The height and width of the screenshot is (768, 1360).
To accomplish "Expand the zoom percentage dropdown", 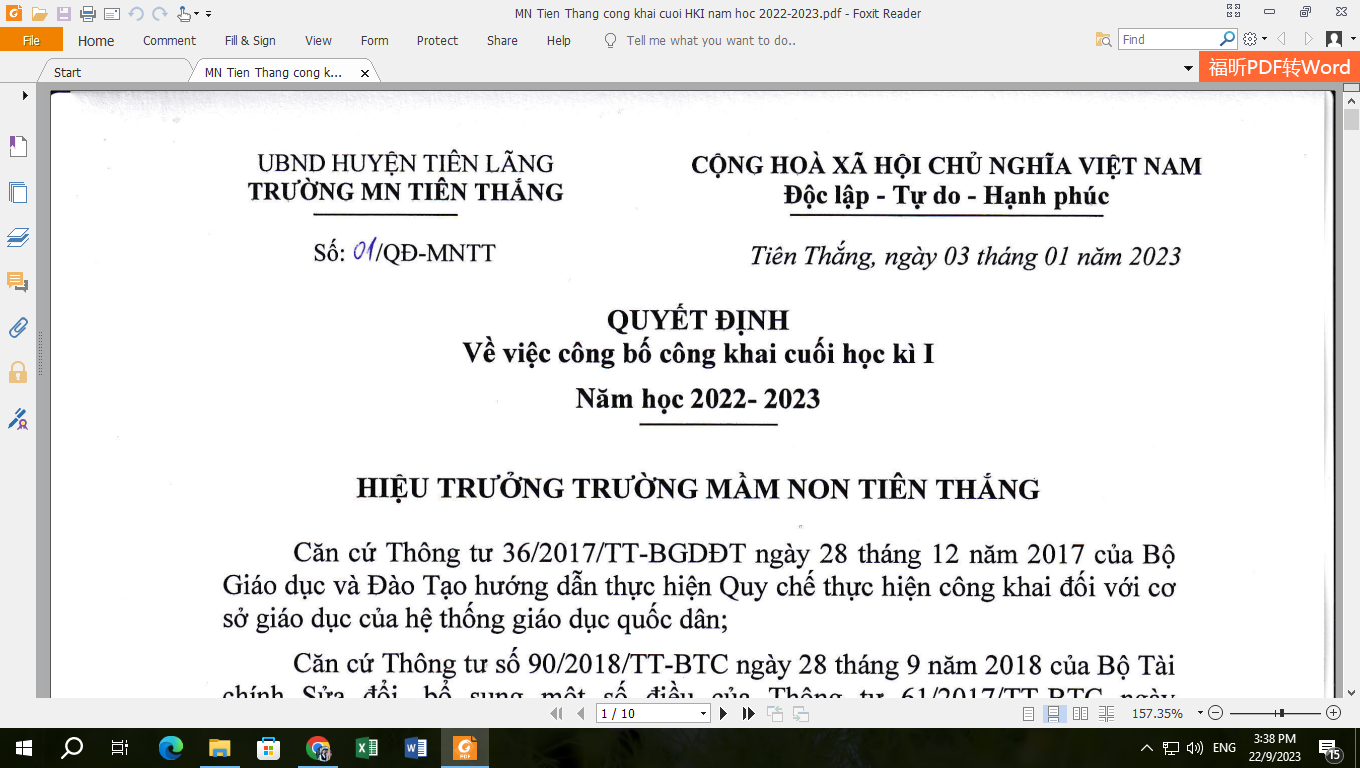I will pos(1200,714).
